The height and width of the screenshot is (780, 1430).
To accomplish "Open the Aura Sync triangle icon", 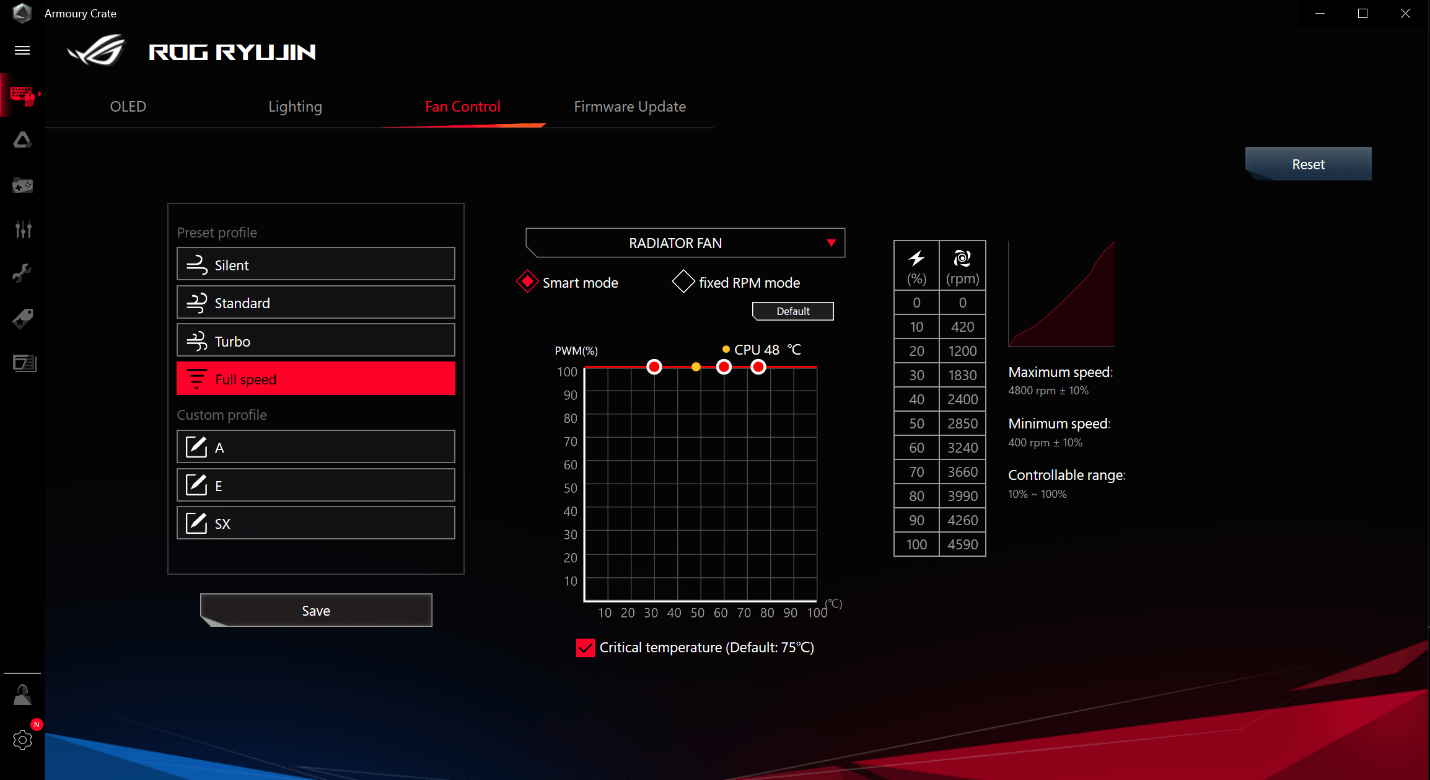I will click(22, 141).
